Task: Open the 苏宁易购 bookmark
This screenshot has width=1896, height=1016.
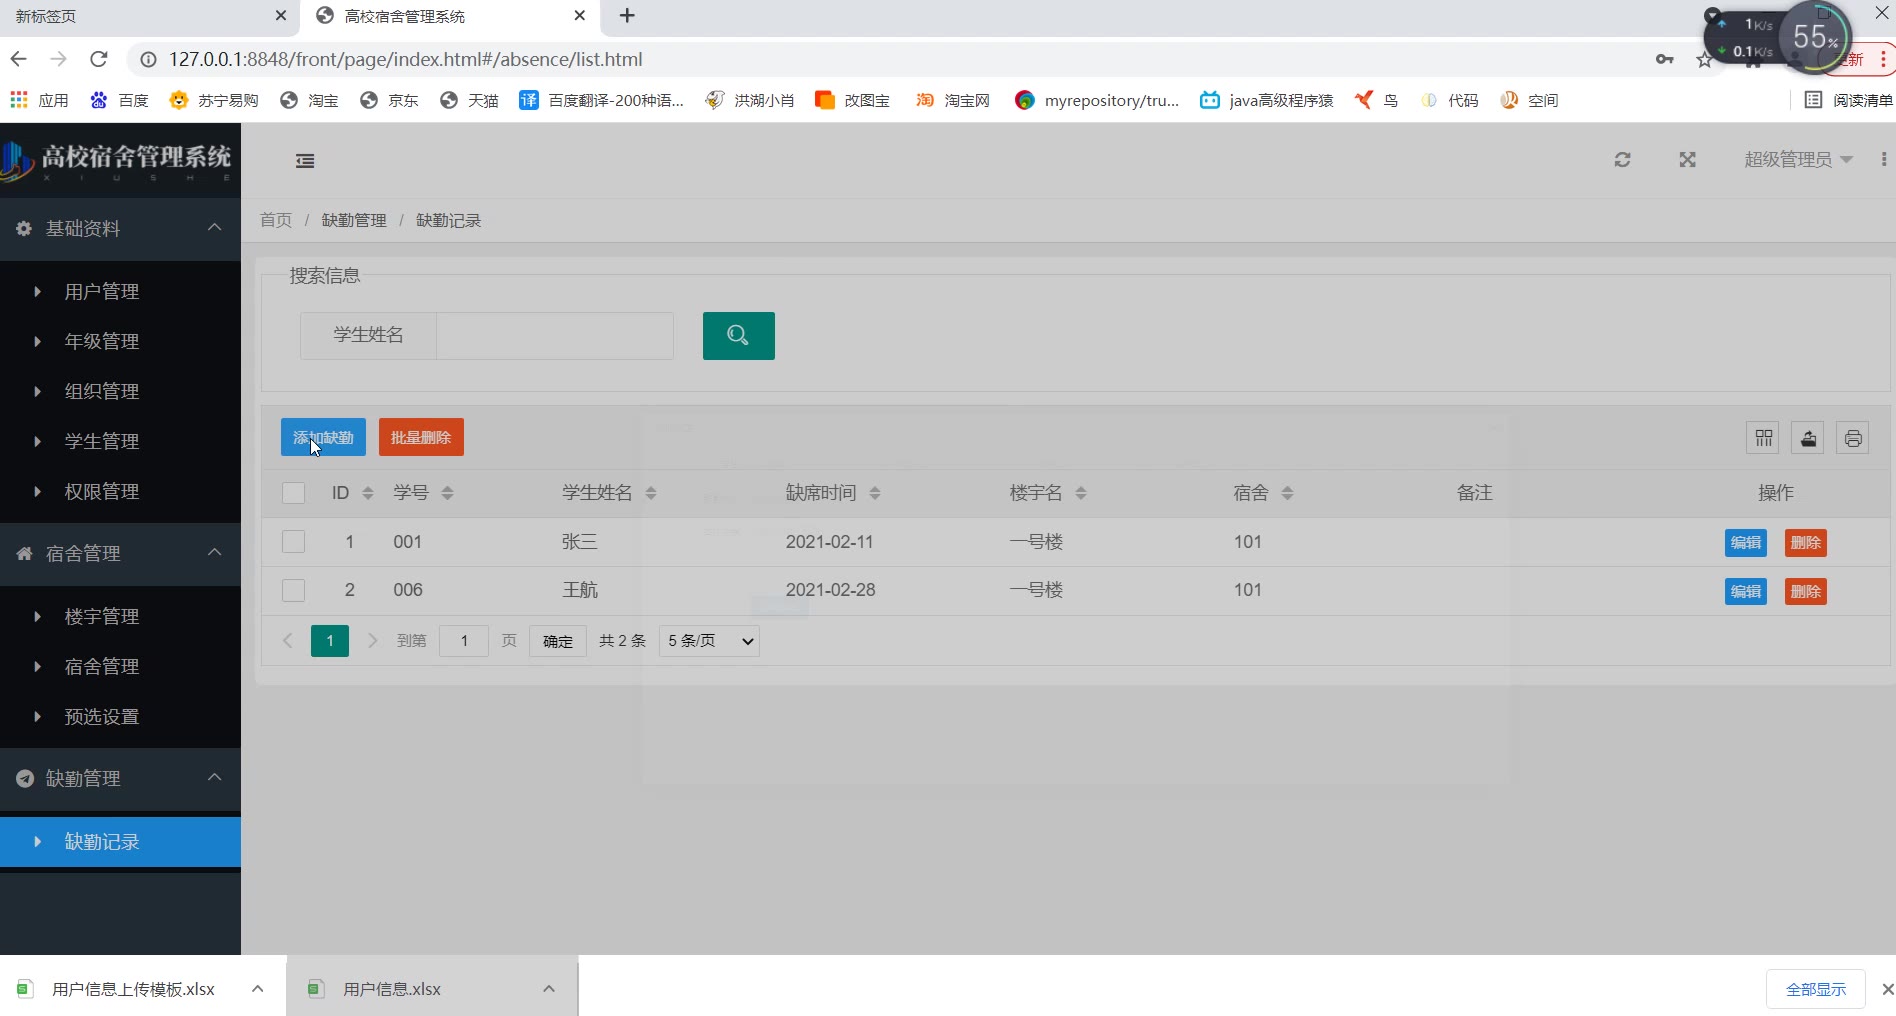Action: click(x=214, y=100)
